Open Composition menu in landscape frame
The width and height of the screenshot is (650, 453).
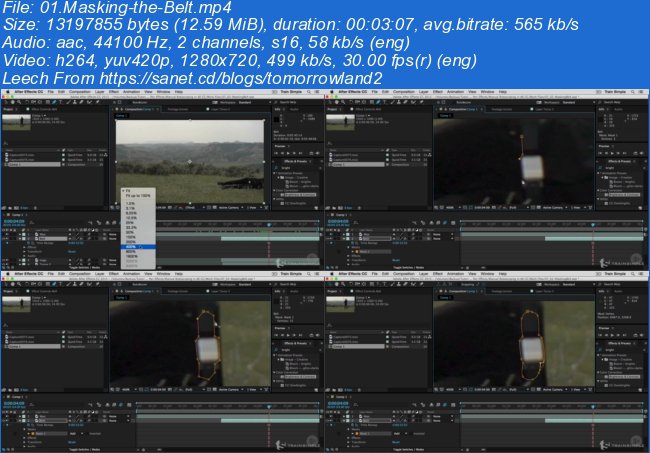pyautogui.click(x=80, y=92)
